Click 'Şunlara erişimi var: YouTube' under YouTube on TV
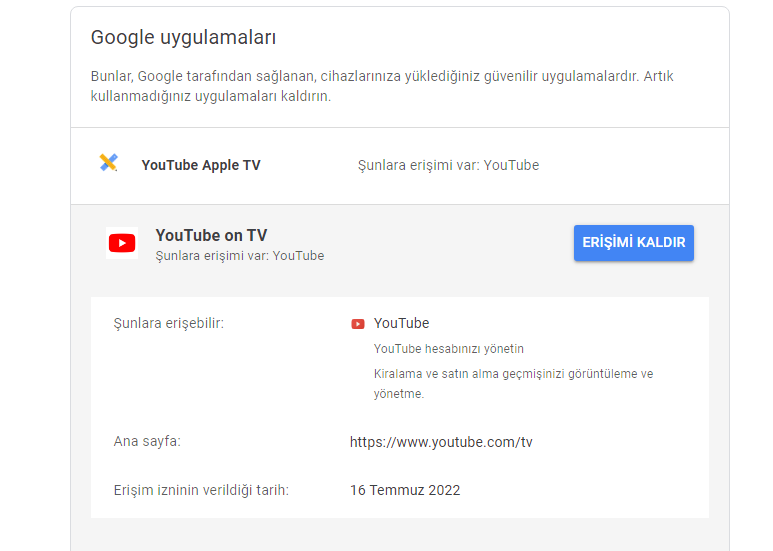The width and height of the screenshot is (773, 551). [x=240, y=256]
